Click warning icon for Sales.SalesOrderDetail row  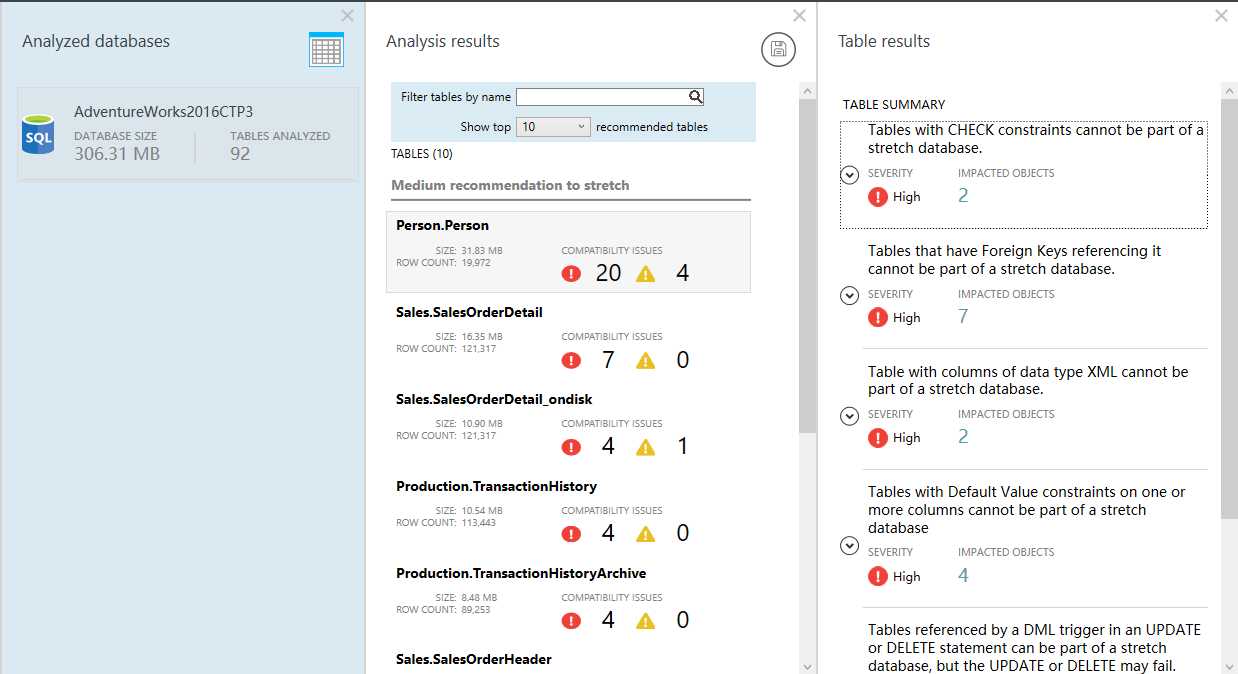pyautogui.click(x=646, y=360)
